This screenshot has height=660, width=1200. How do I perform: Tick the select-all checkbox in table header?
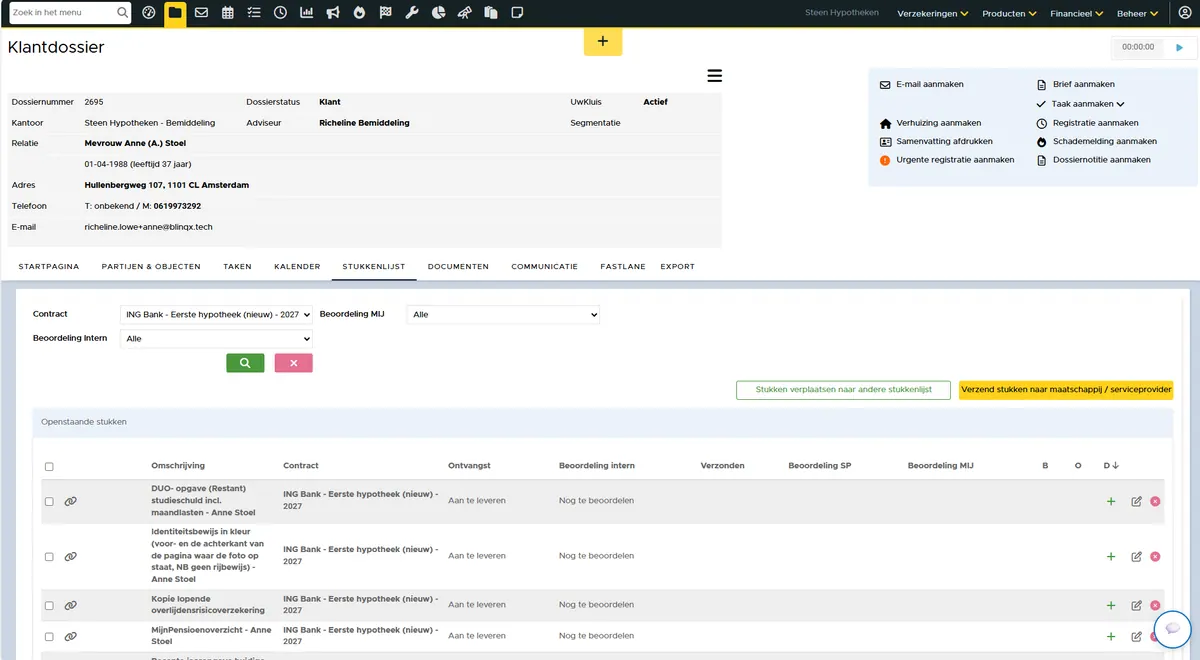pyautogui.click(x=49, y=466)
